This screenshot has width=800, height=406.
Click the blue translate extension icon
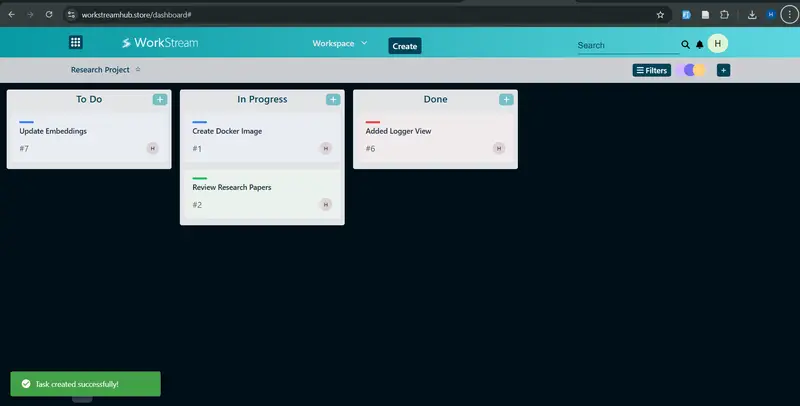tap(686, 15)
